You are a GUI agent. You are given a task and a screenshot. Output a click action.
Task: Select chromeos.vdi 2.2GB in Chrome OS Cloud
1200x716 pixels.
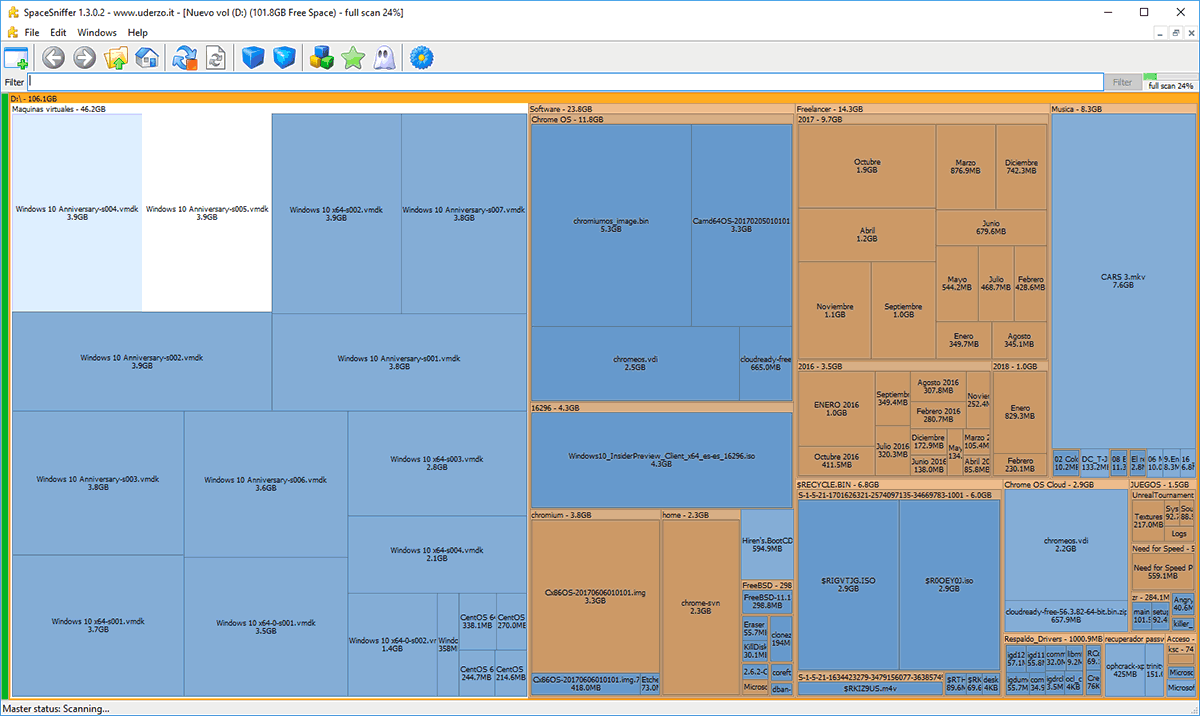(1066, 545)
